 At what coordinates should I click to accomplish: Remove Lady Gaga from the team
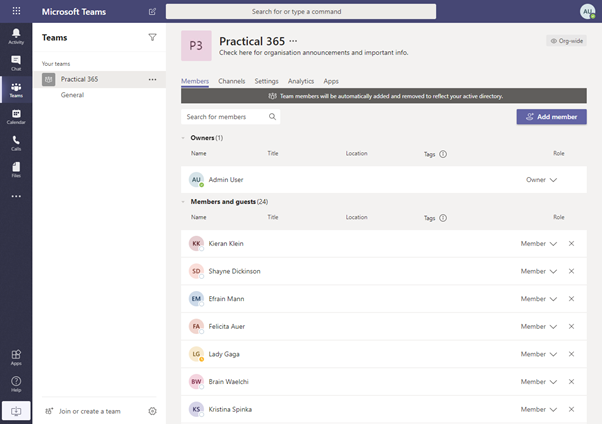[571, 354]
